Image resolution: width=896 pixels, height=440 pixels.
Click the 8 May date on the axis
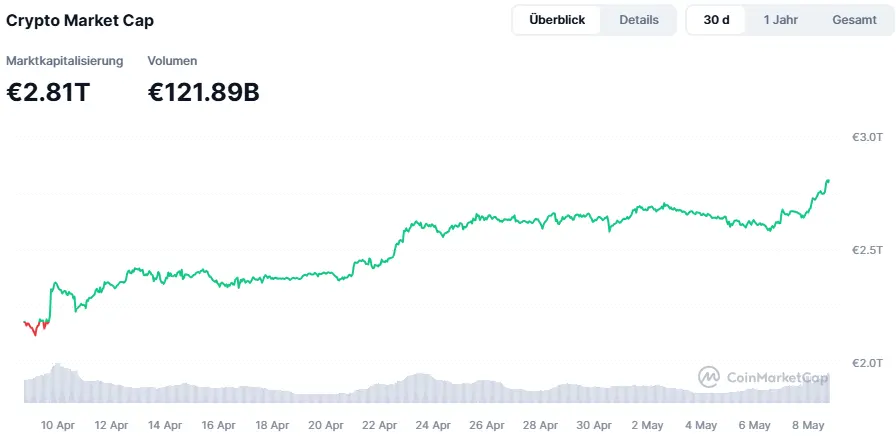click(x=806, y=425)
